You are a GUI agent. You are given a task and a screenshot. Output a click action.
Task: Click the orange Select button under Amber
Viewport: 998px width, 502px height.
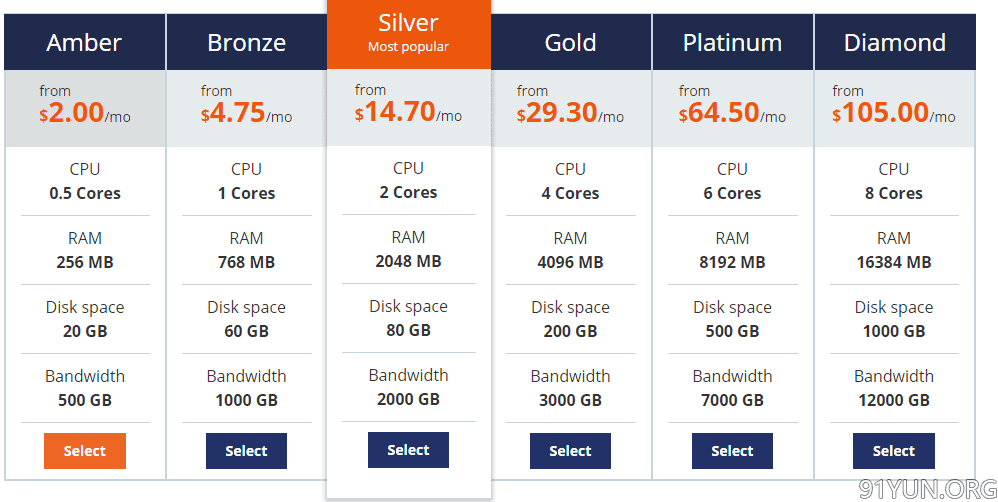(x=85, y=450)
